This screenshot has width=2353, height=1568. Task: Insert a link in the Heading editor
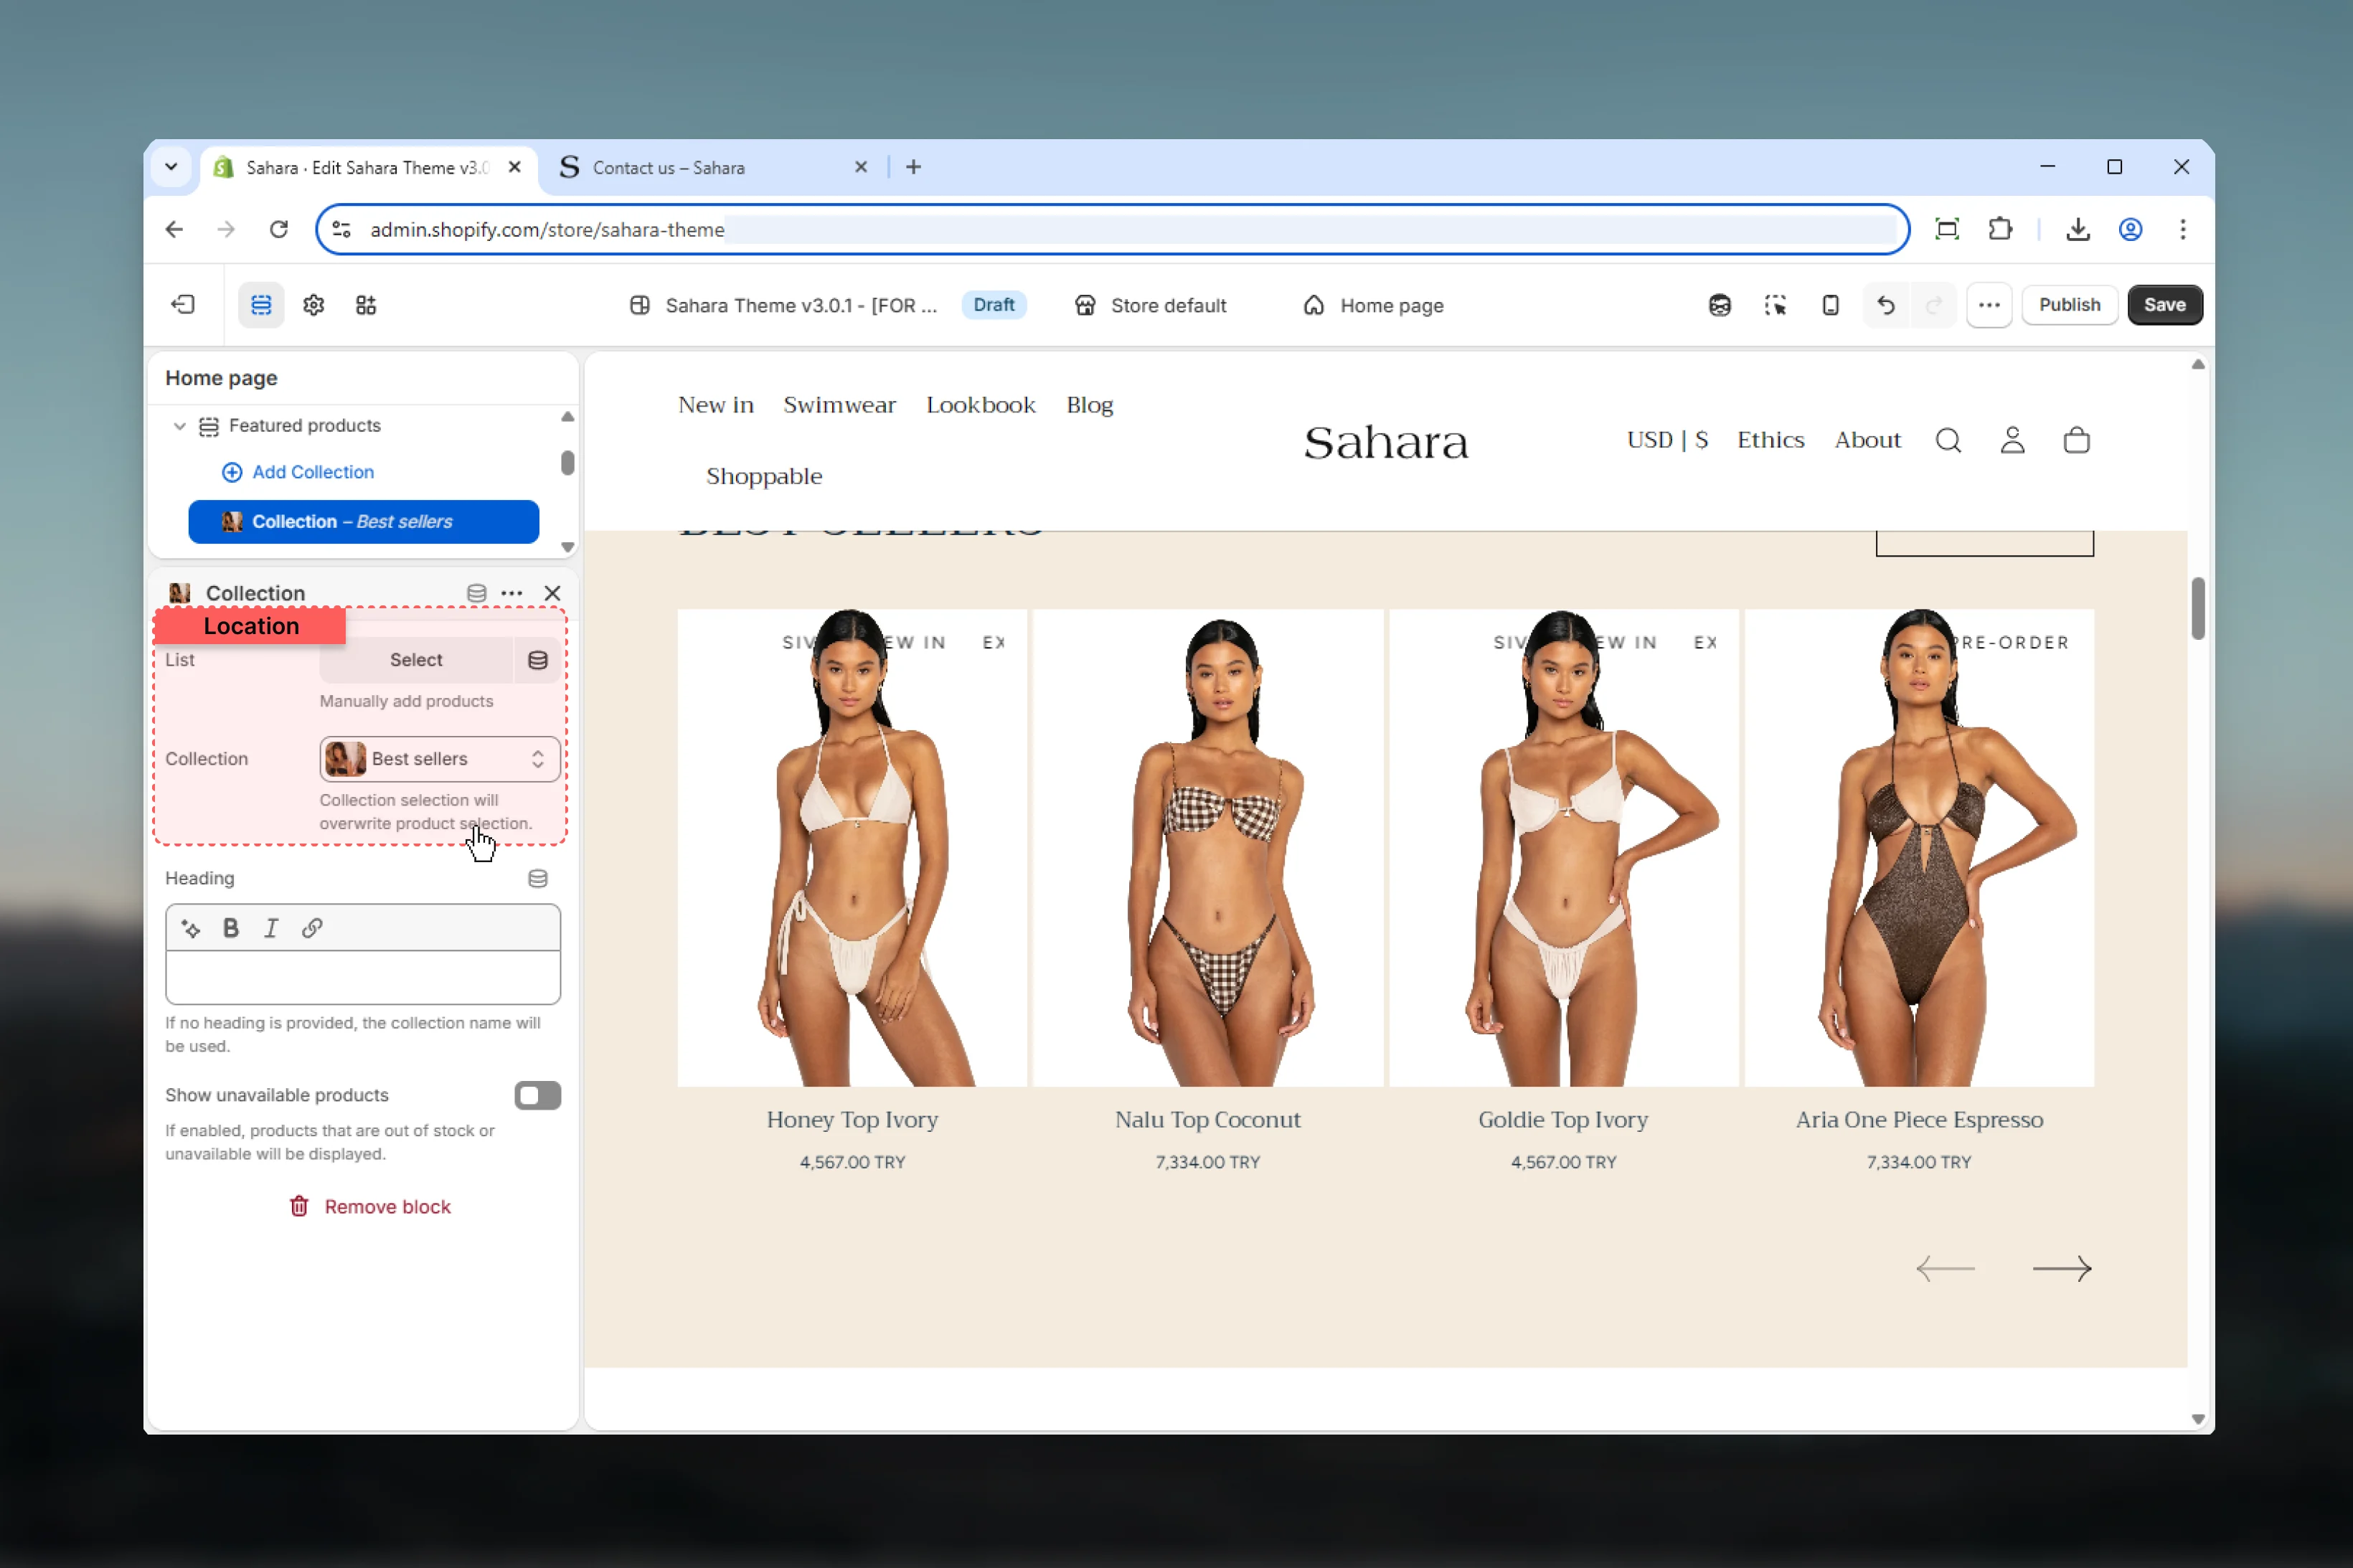click(312, 929)
